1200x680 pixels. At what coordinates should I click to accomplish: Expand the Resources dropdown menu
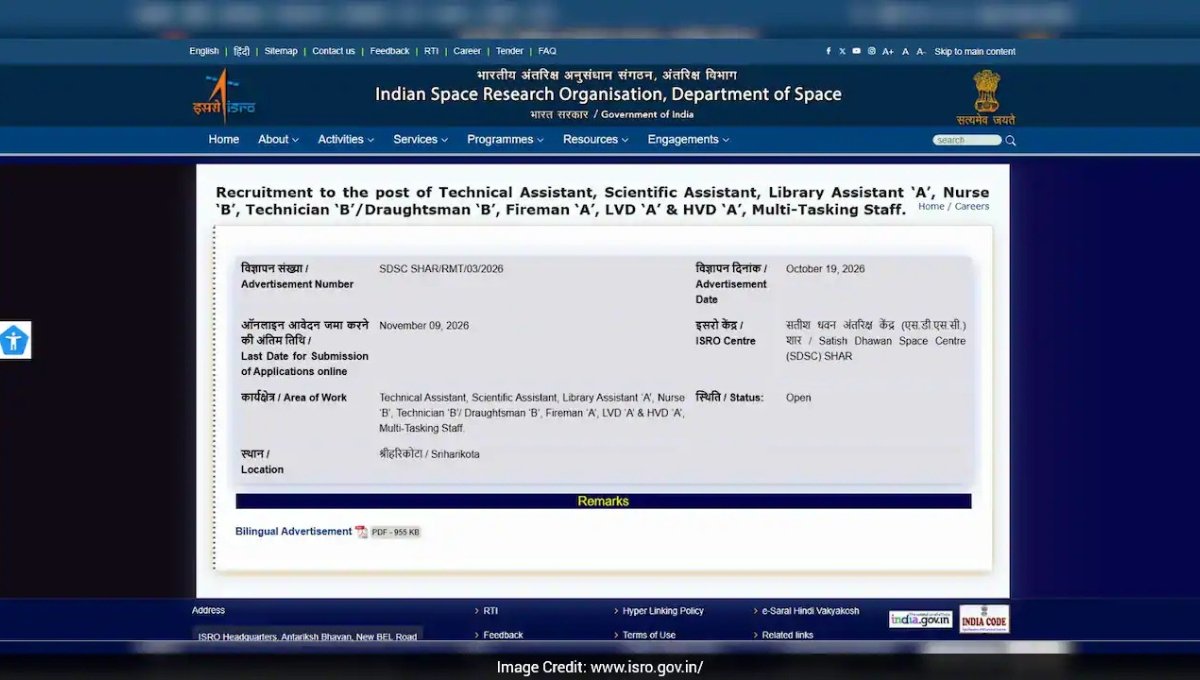click(596, 140)
